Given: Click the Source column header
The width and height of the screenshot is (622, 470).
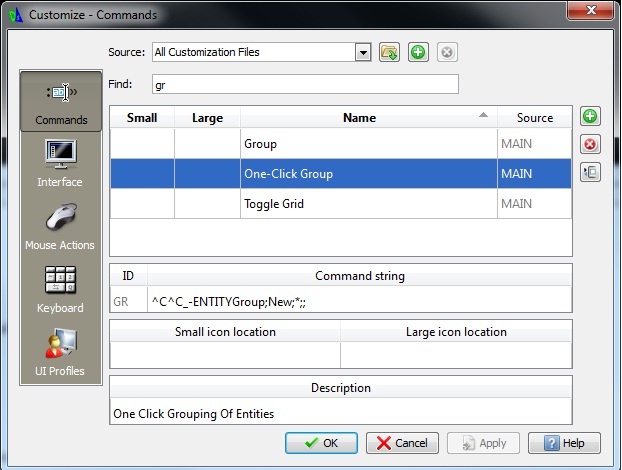Looking at the screenshot, I should tap(534, 117).
